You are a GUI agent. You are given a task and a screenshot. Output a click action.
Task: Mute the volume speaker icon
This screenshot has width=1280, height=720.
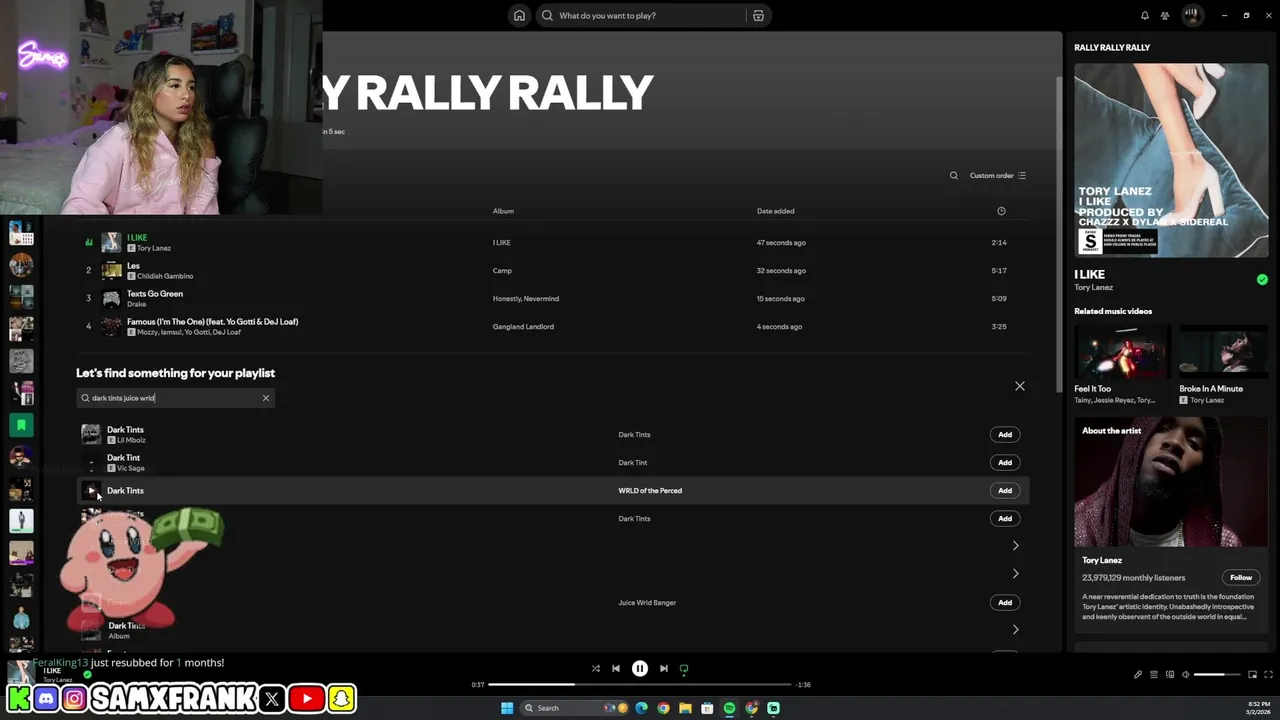click(x=1186, y=674)
